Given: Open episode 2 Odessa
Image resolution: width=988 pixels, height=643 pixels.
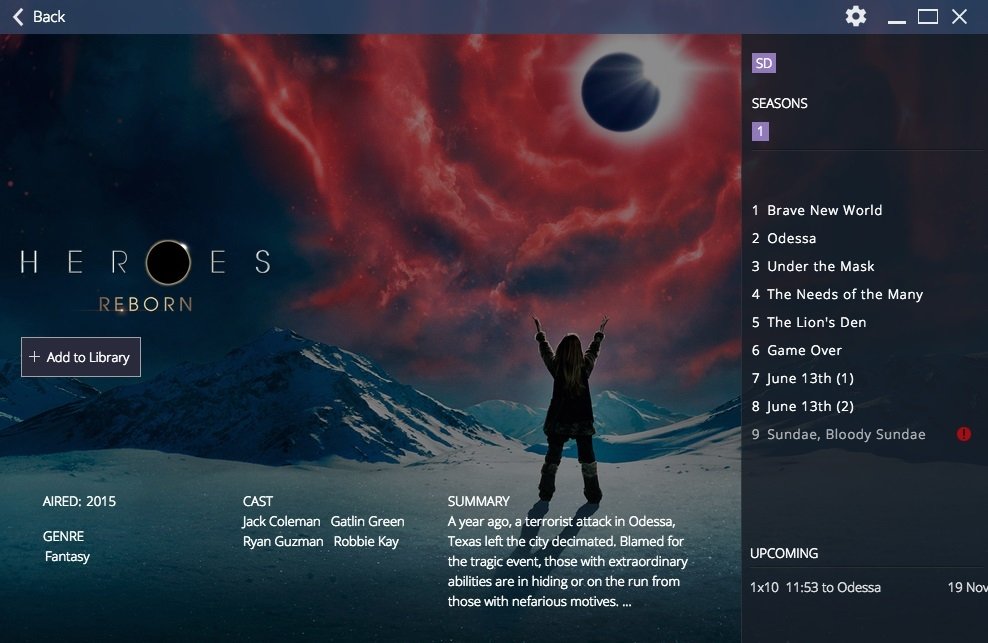Looking at the screenshot, I should (784, 238).
